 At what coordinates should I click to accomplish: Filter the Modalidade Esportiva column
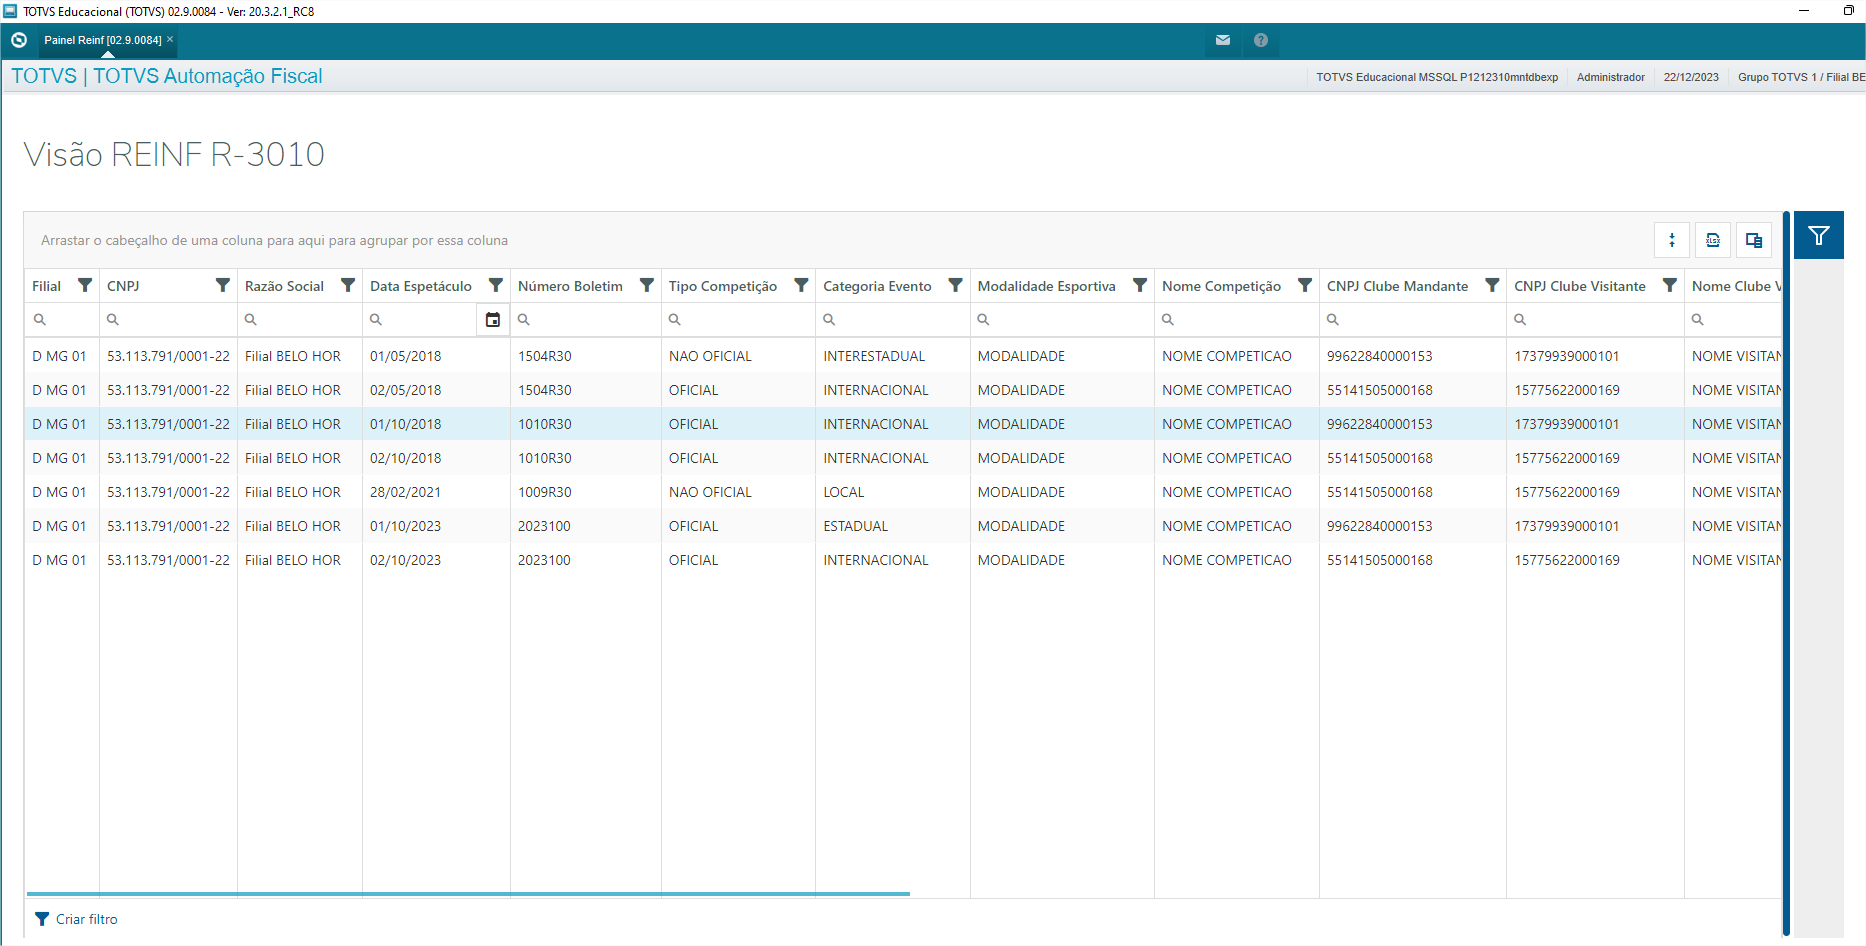[x=1140, y=285]
